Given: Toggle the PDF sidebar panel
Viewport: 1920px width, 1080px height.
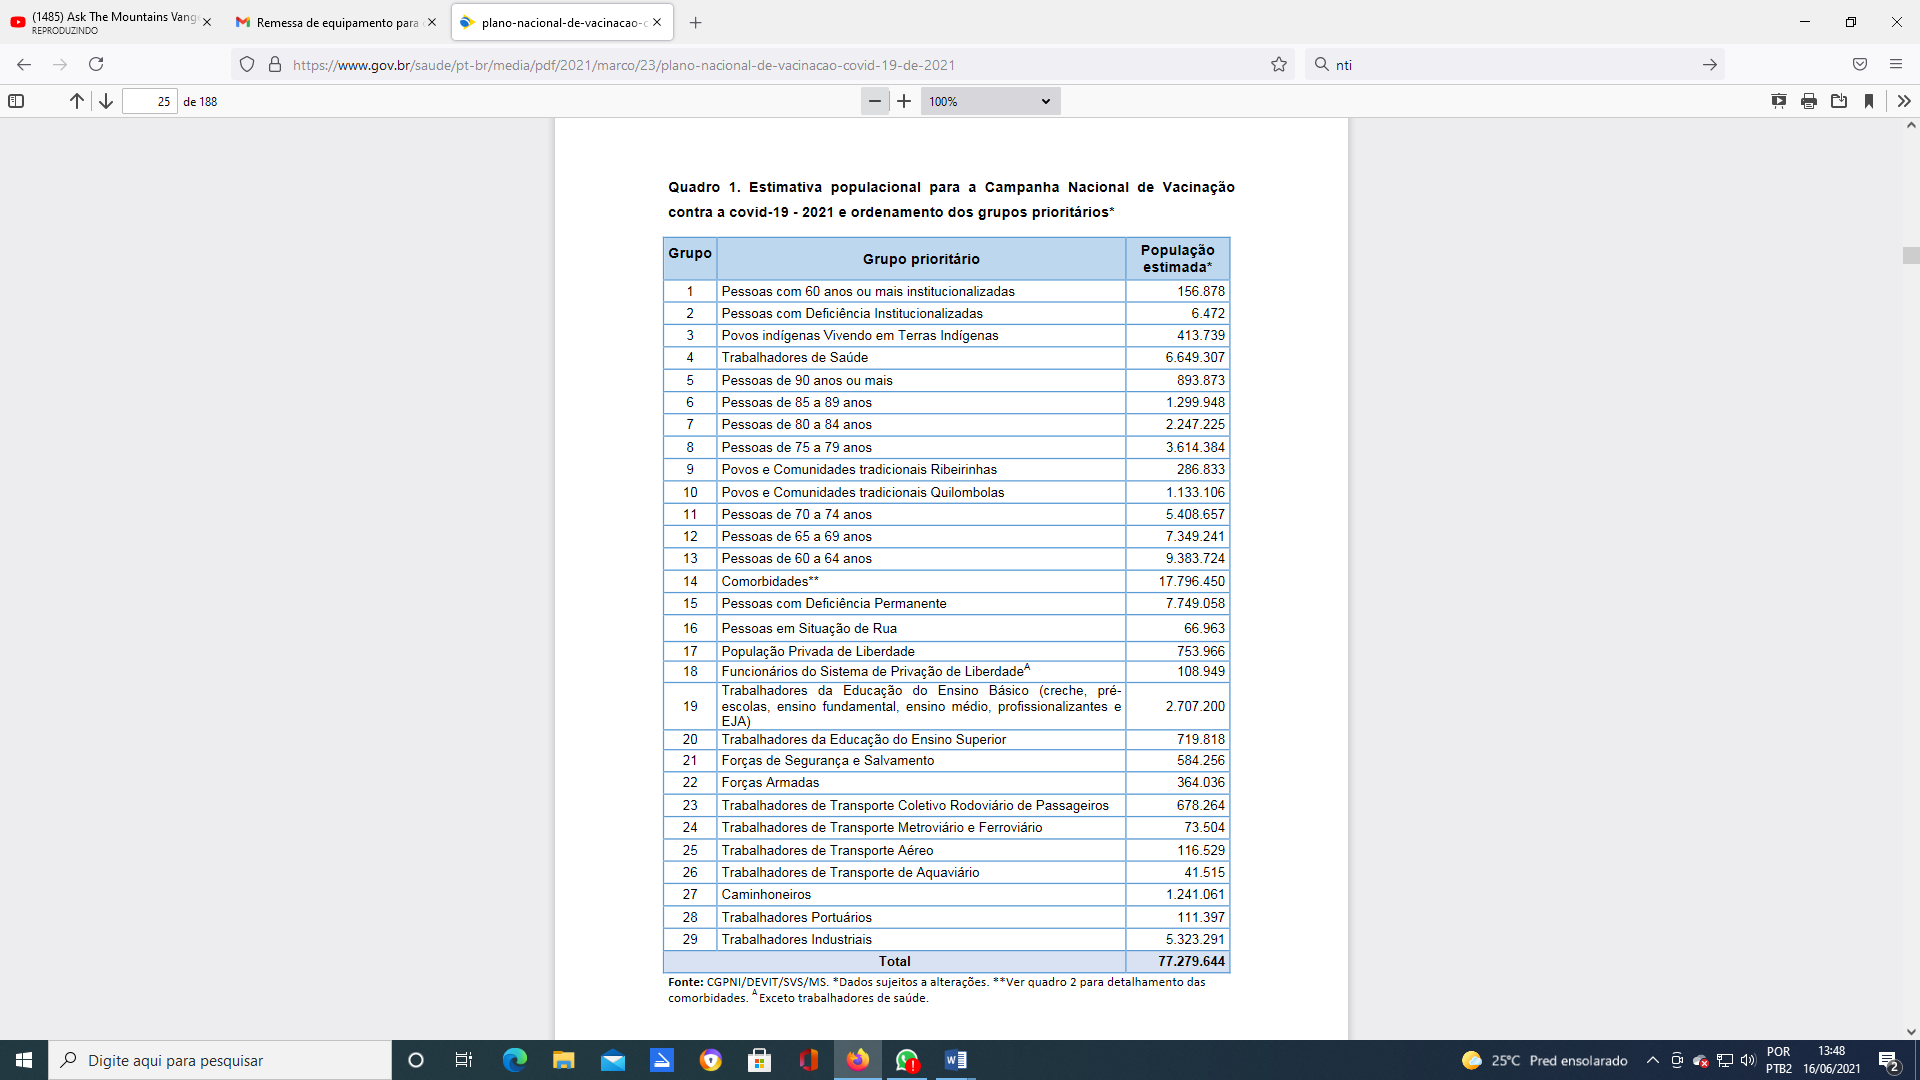Looking at the screenshot, I should [x=16, y=101].
